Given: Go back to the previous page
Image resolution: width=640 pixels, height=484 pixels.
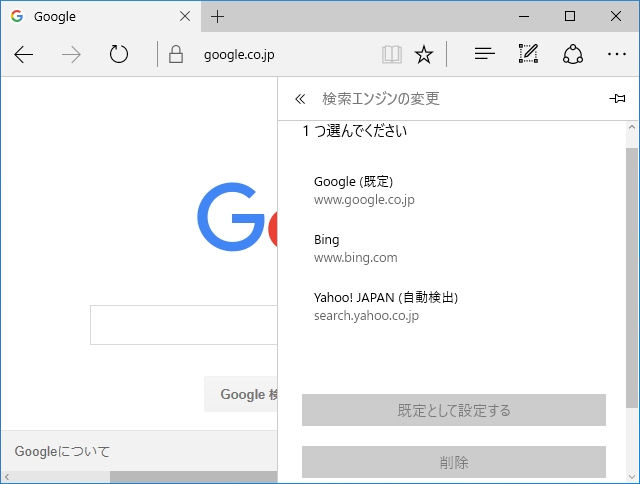Looking at the screenshot, I should pos(23,54).
